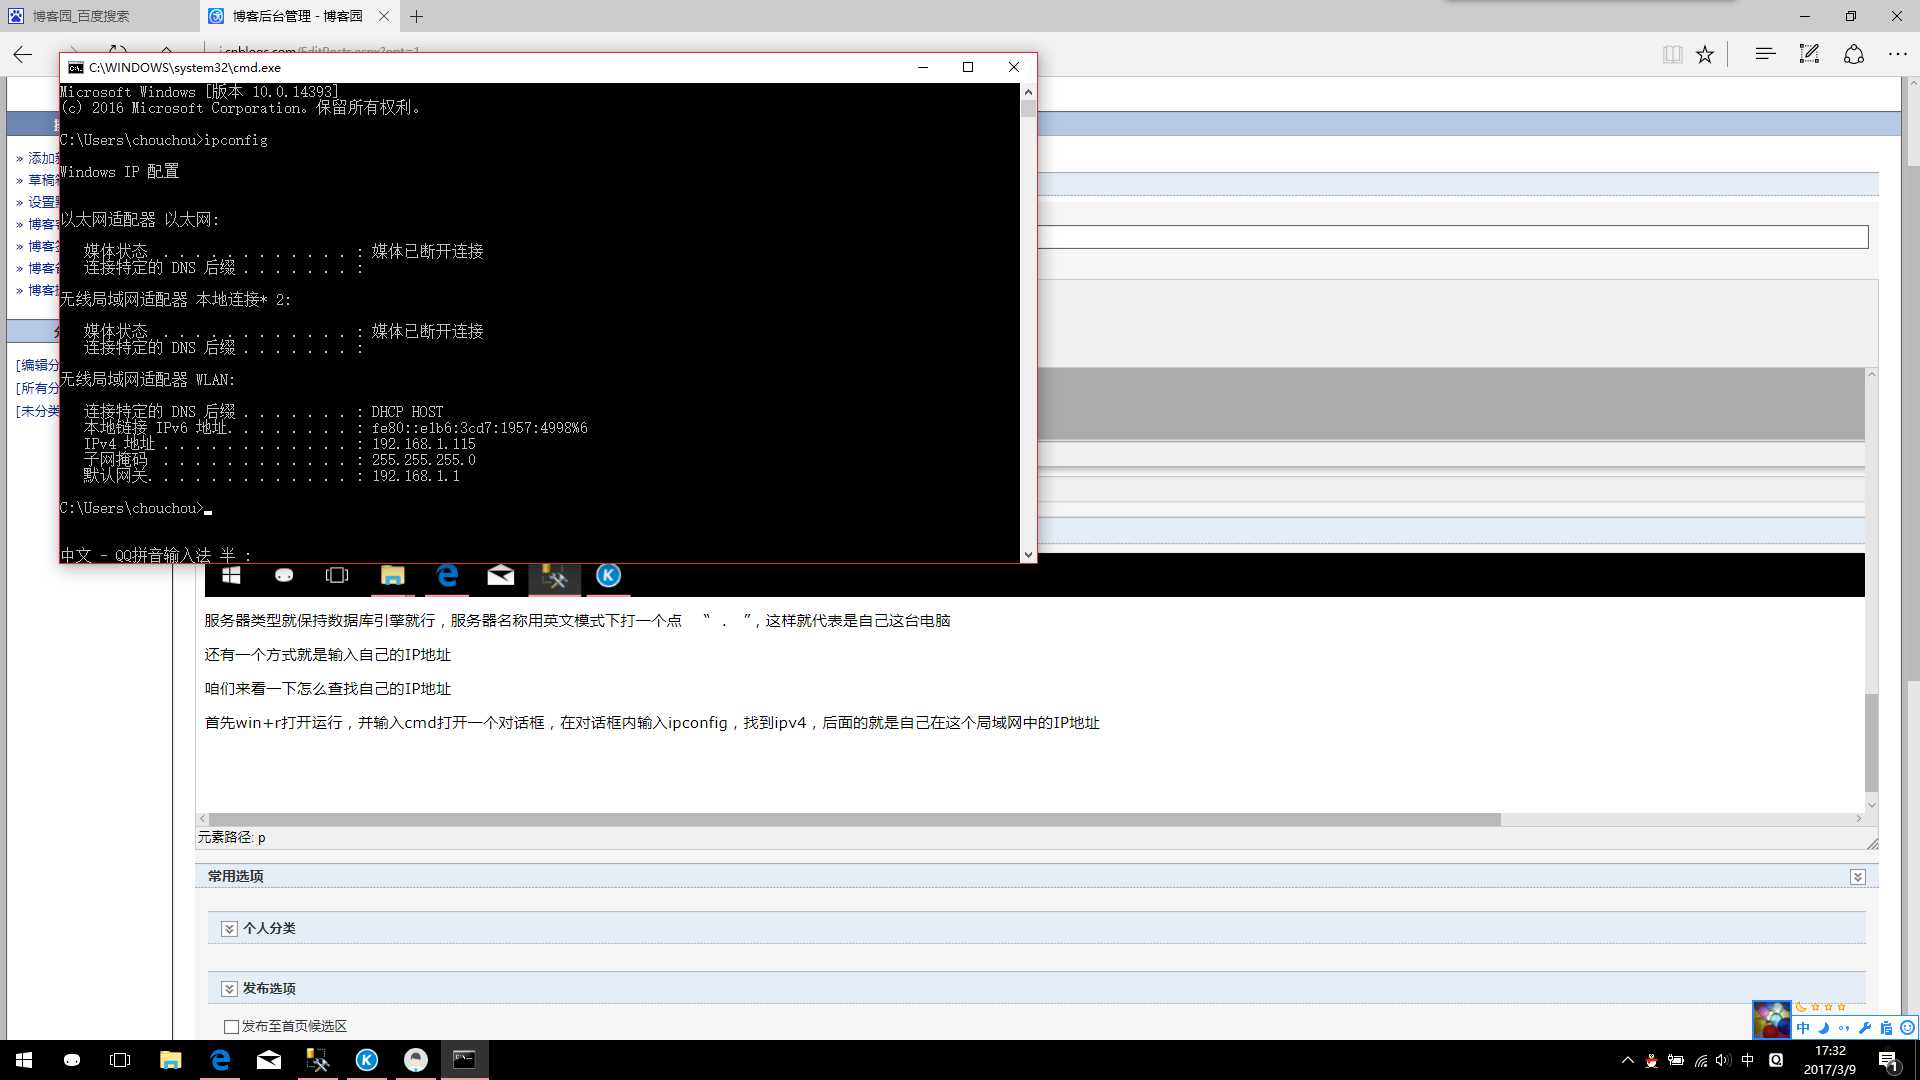The height and width of the screenshot is (1080, 1920).
Task: Collapse the 常用选项 panel
Action: click(1857, 877)
